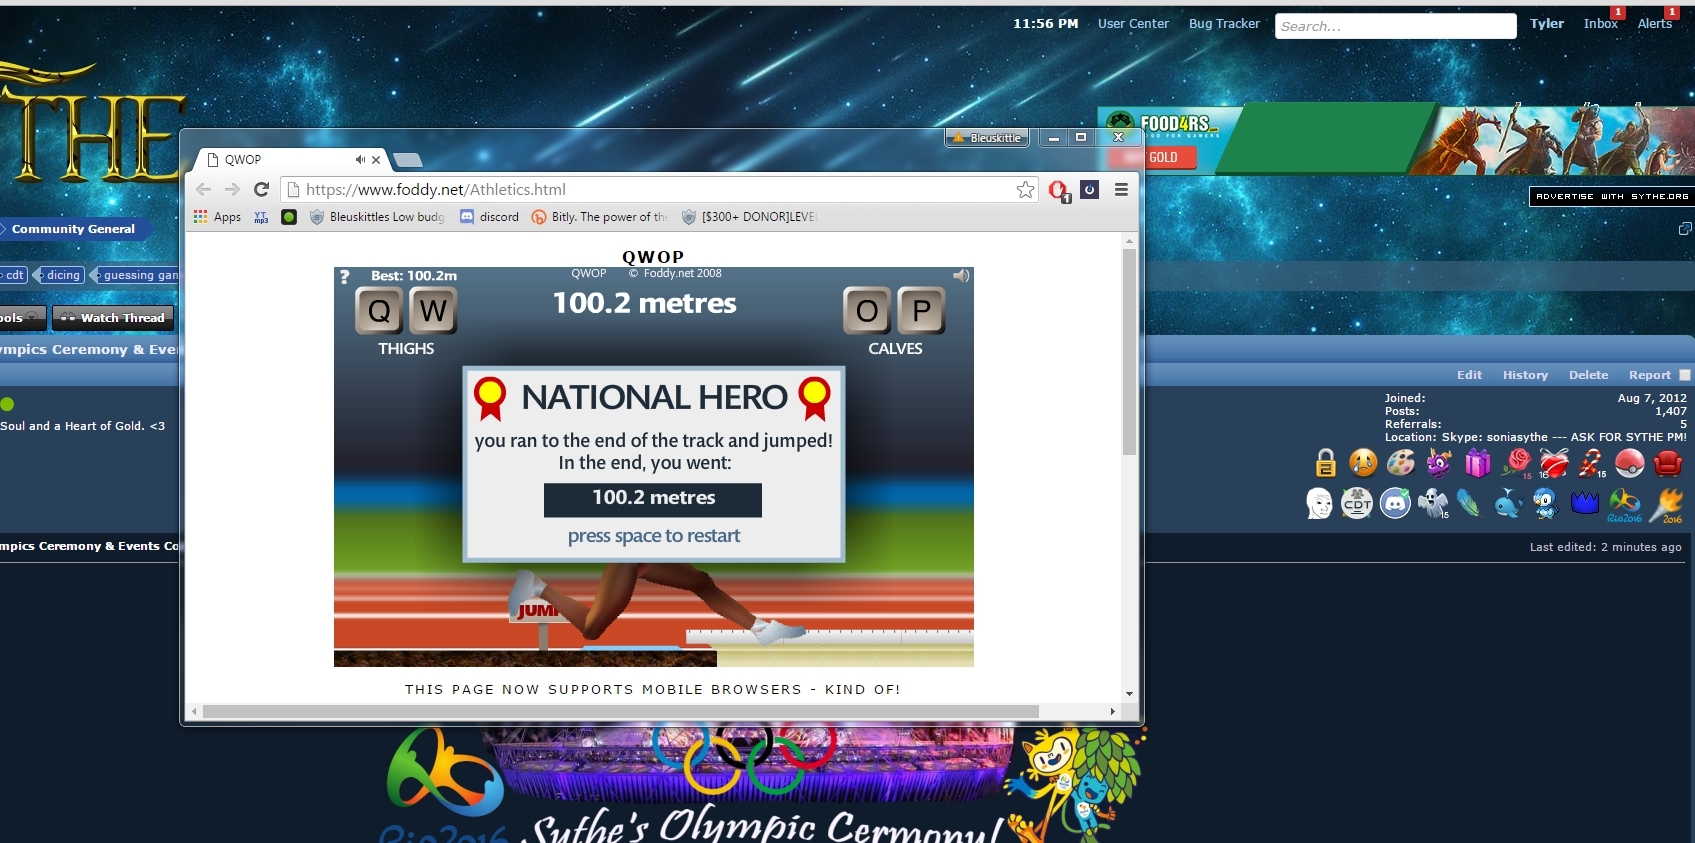Click the Discord verified badge

pyautogui.click(x=1395, y=503)
